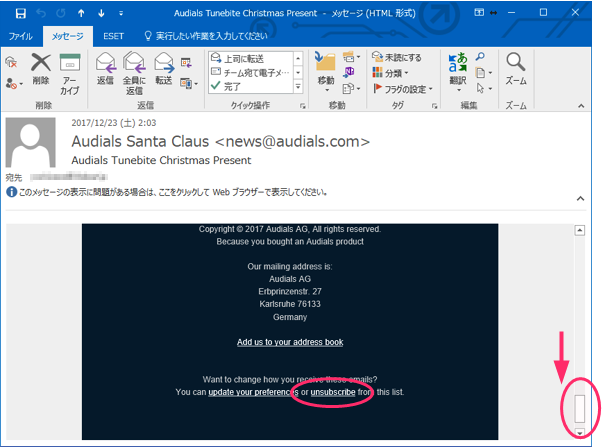This screenshot has height=447, width=604.
Task: Click update your preferences link
Action: 253,392
